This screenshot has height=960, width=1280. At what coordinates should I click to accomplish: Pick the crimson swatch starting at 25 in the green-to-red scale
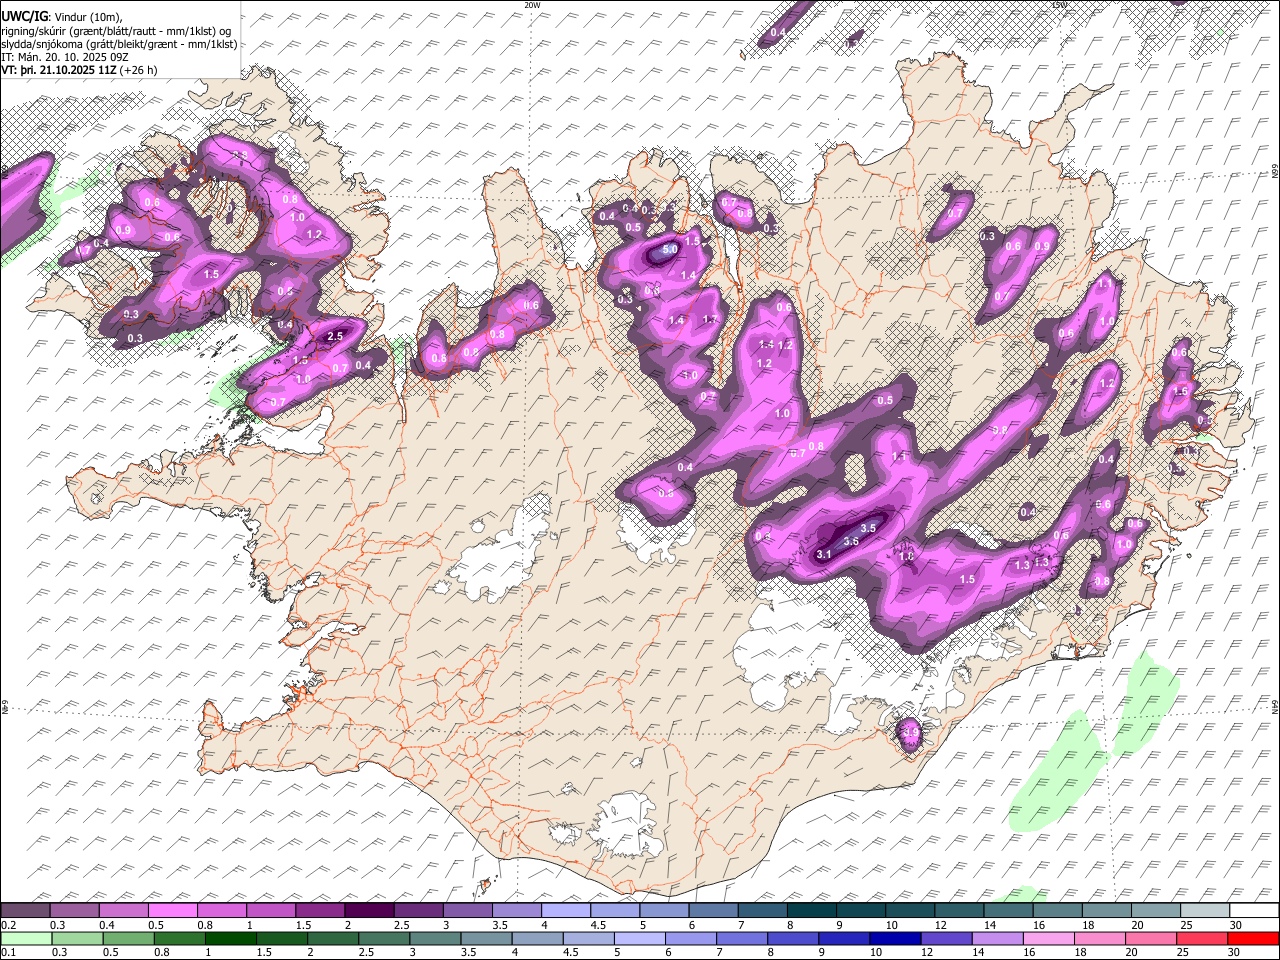pos(1201,938)
